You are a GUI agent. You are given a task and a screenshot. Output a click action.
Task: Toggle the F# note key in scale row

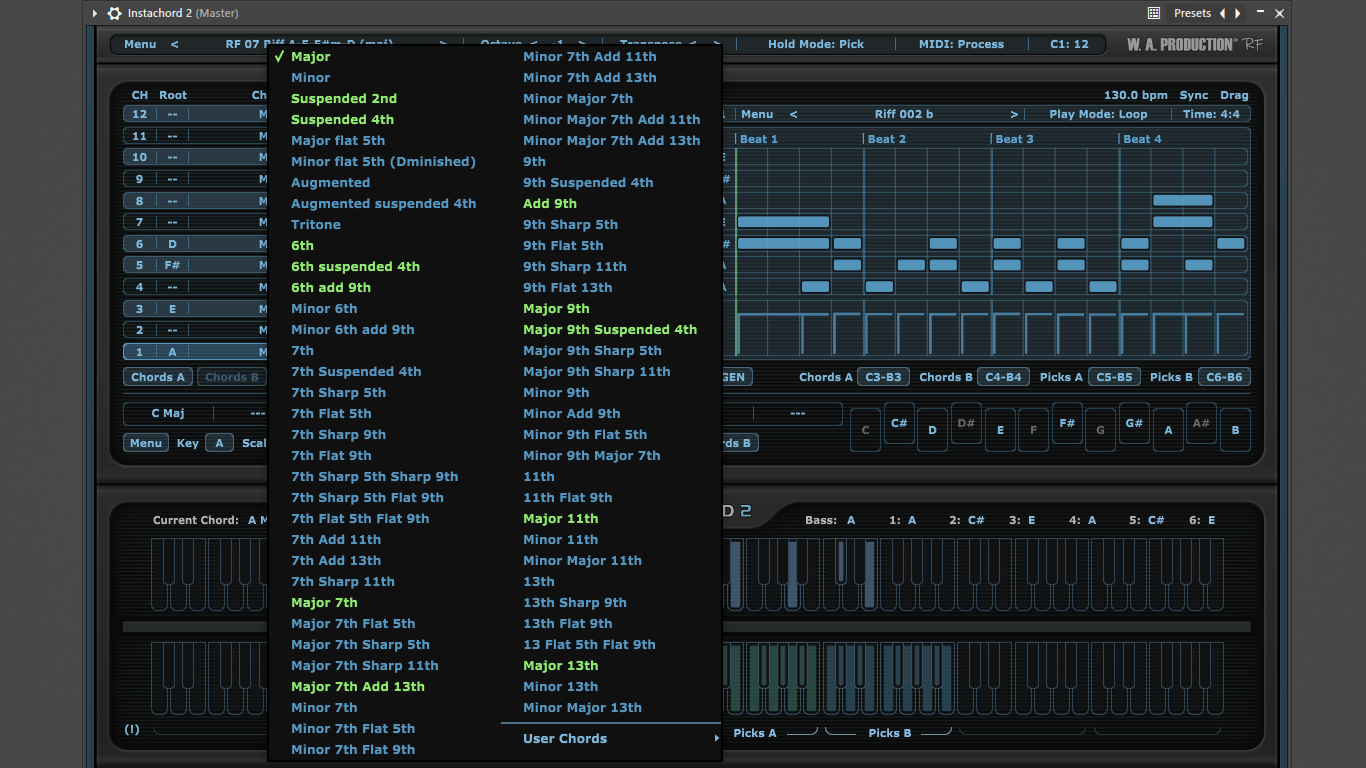coord(1067,423)
